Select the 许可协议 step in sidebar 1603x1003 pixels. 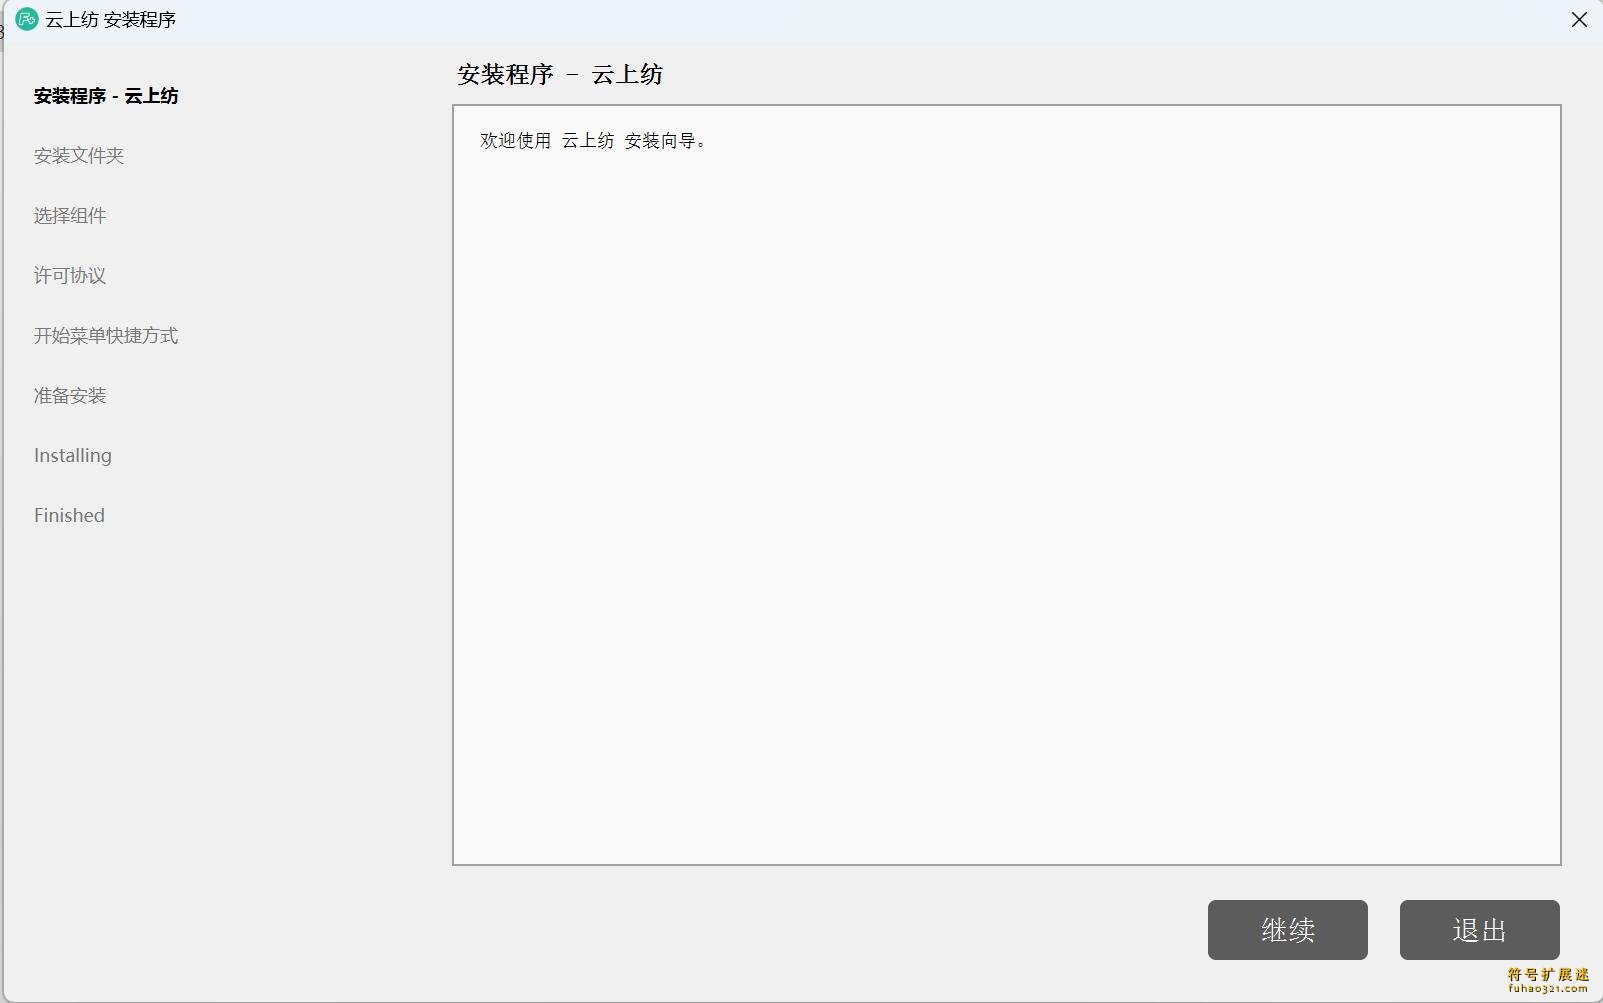[70, 276]
